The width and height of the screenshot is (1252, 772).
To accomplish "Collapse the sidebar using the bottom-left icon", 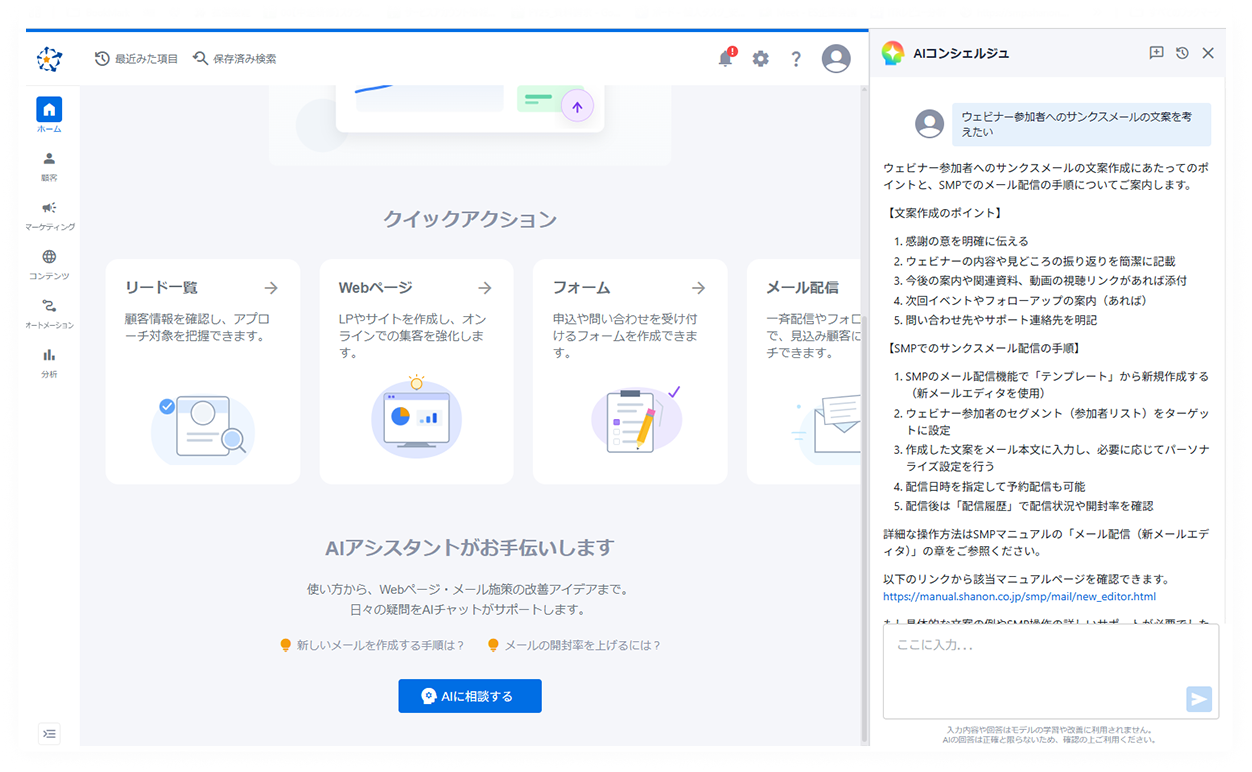I will click(48, 733).
